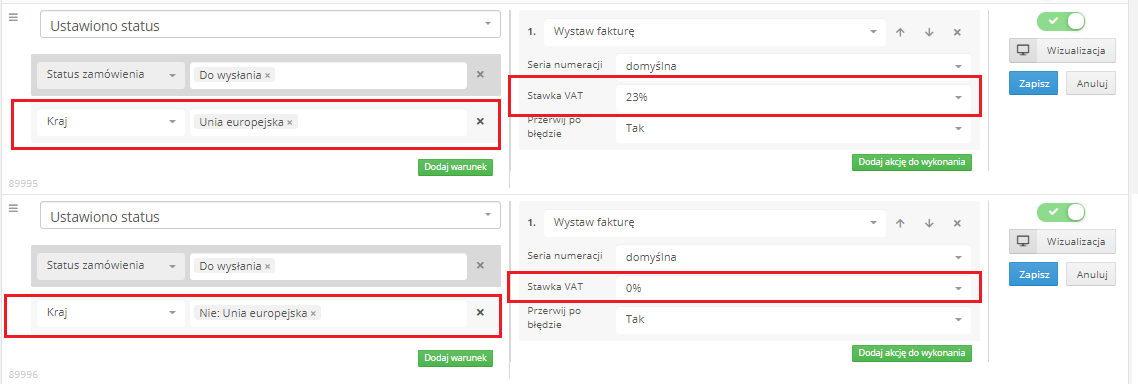This screenshot has height=387, width=1138.
Task: Delete Kraj condition in first rule
Action: point(480,121)
